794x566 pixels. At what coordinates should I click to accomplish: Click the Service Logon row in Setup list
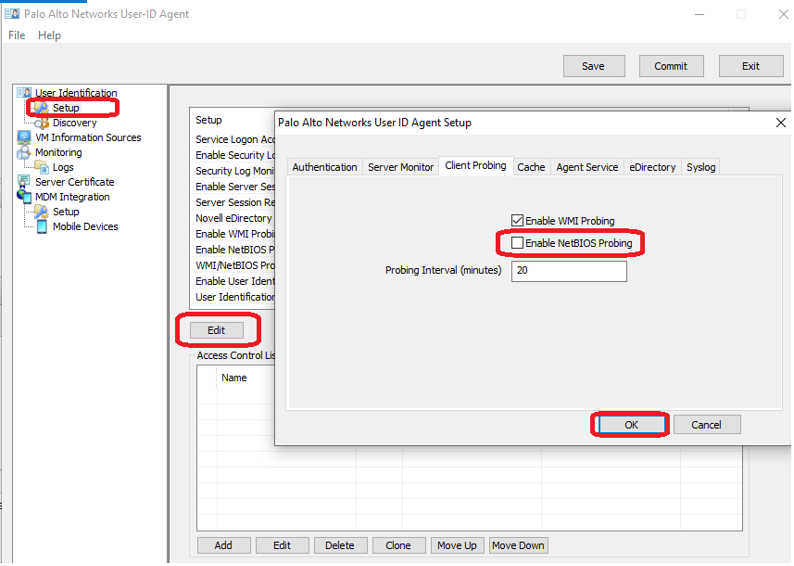[234, 139]
